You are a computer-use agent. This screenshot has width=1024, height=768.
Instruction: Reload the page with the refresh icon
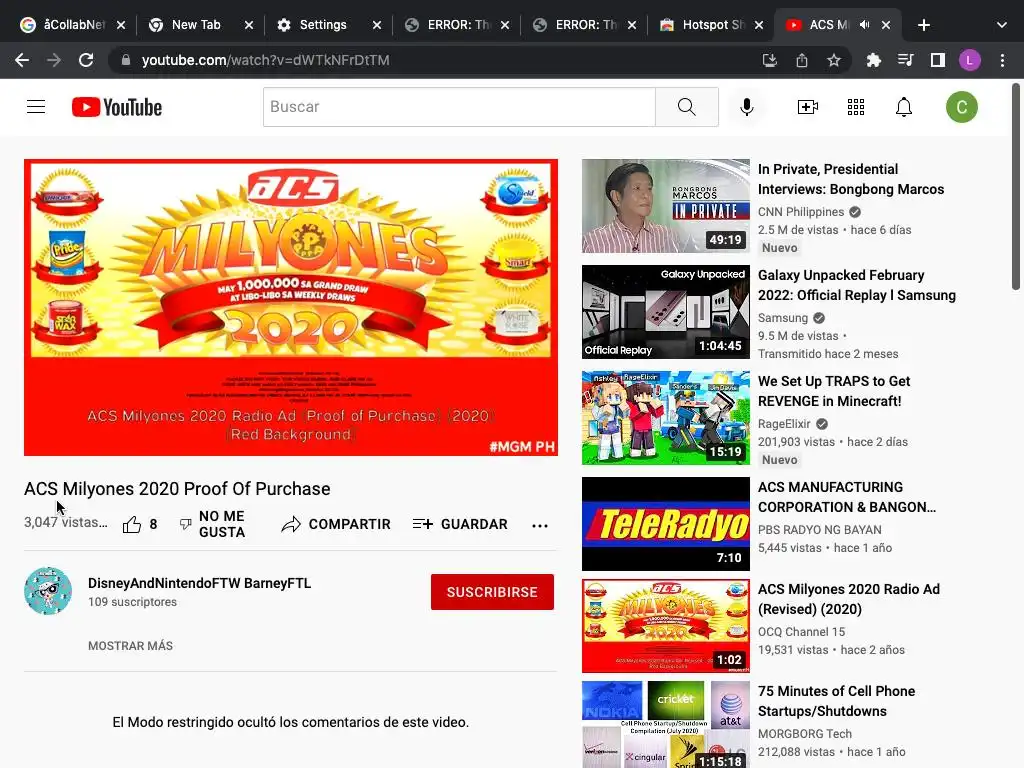tap(86, 60)
